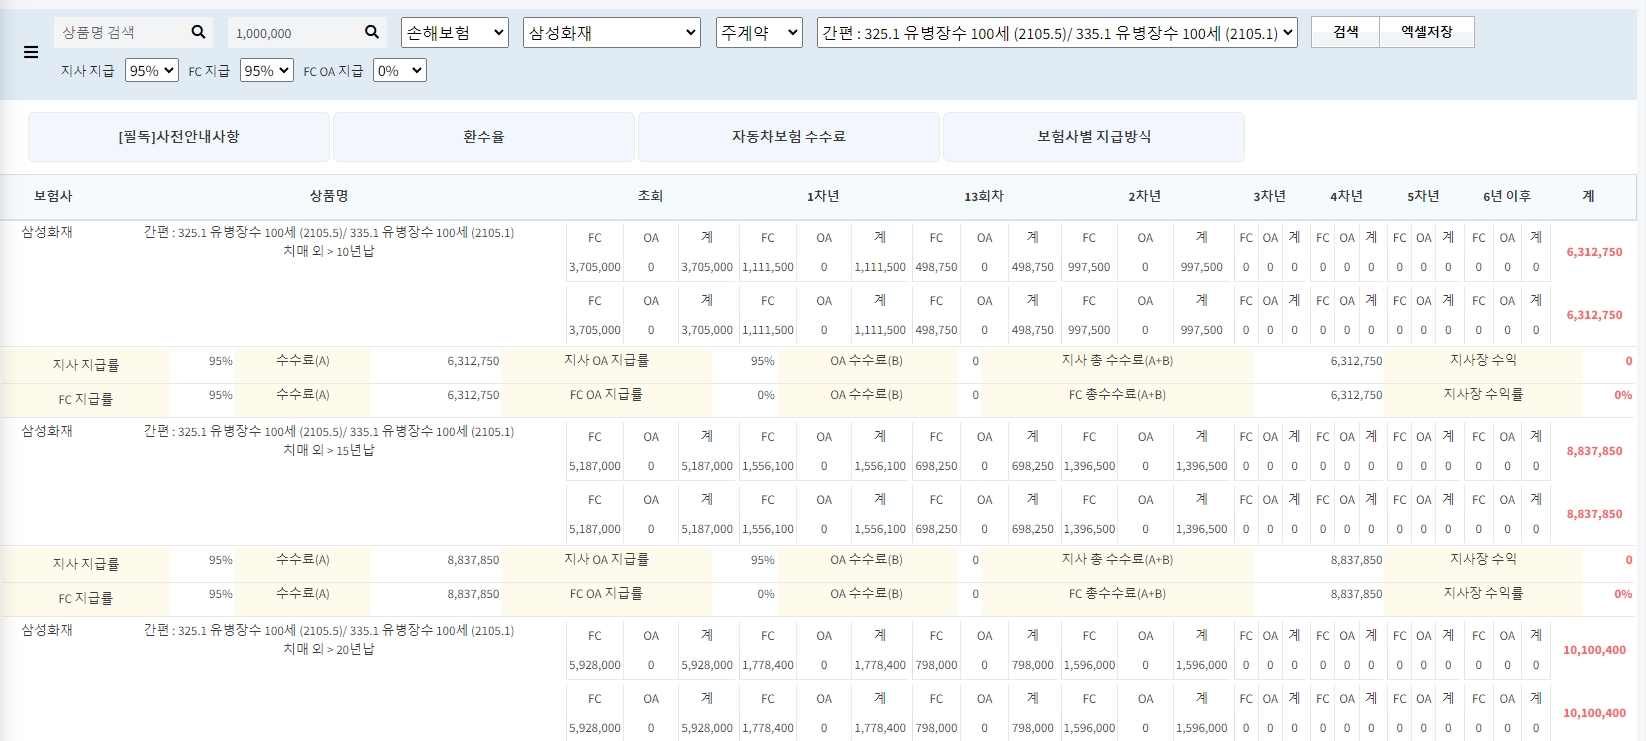Image resolution: width=1646 pixels, height=741 pixels.
Task: Select the 치매 외 > 15년납 product text
Action: 329,450
